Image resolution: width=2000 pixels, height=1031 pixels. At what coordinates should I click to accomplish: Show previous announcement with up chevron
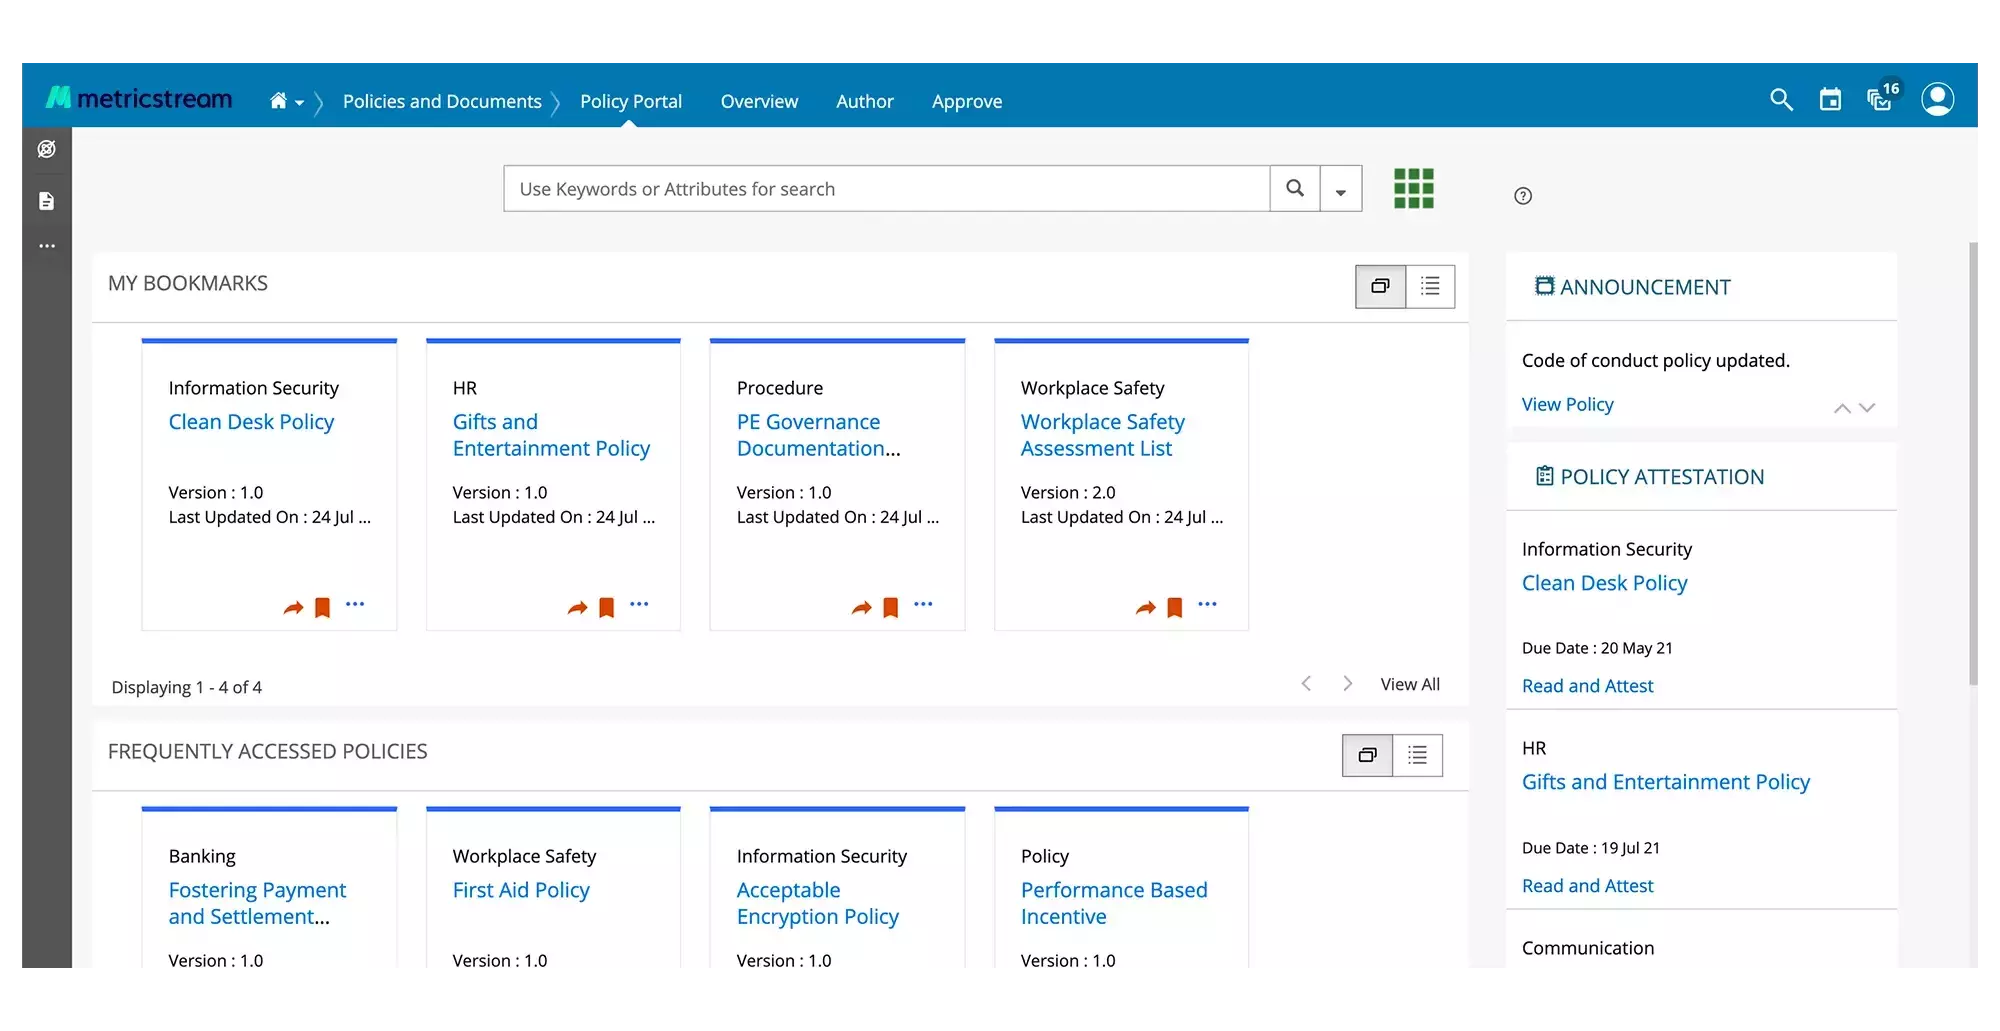click(1842, 408)
